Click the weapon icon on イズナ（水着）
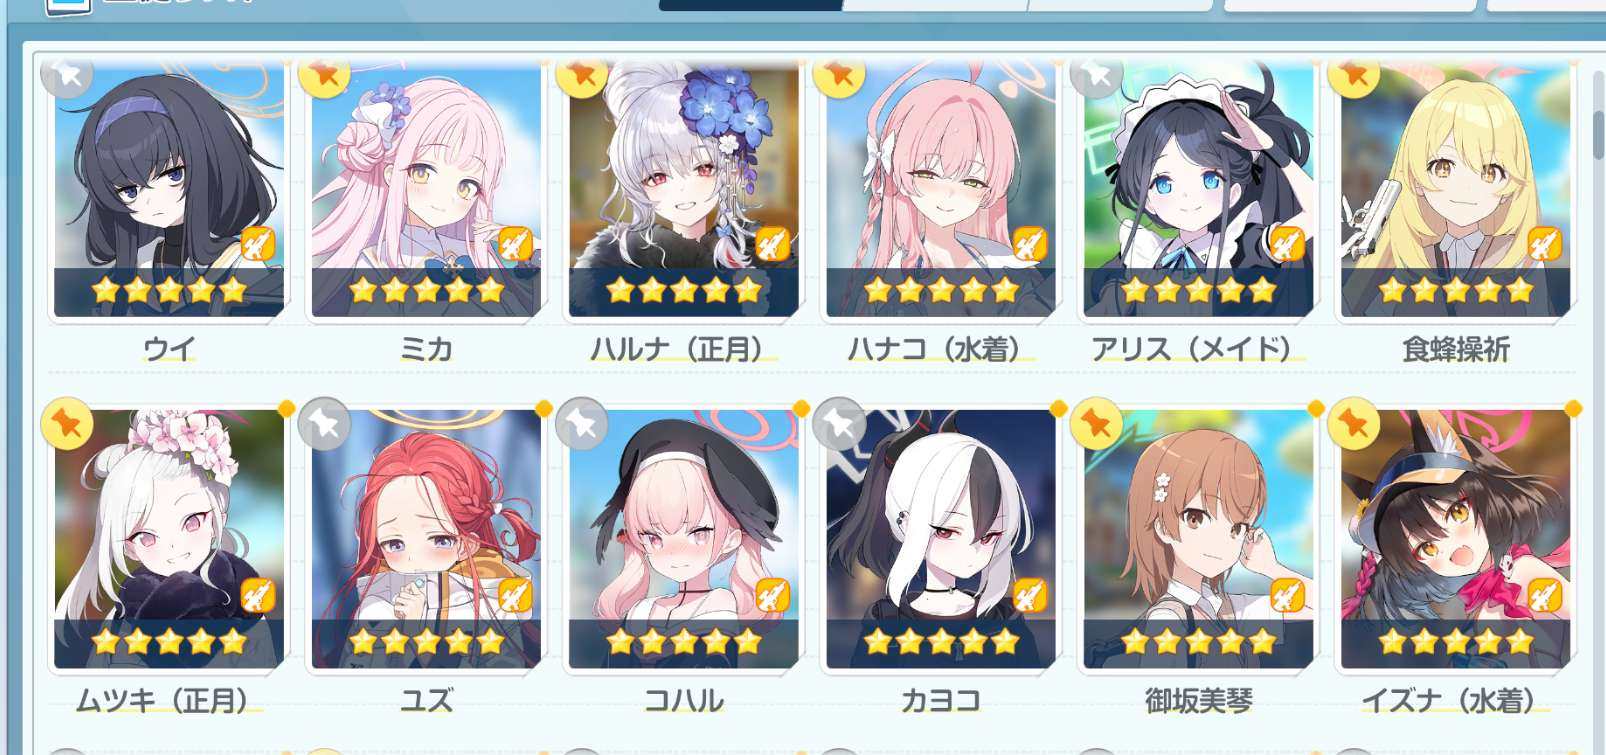1606x755 pixels. tap(1545, 596)
